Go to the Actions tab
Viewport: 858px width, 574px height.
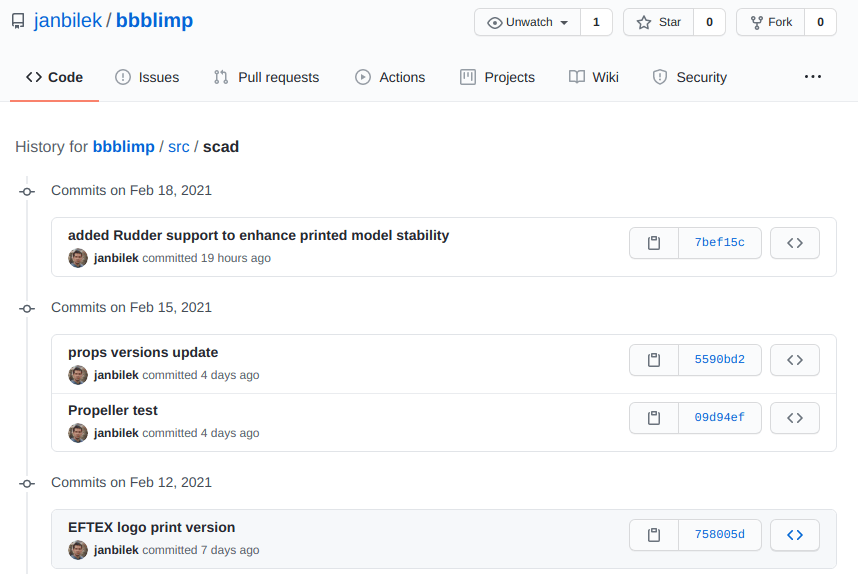(390, 77)
